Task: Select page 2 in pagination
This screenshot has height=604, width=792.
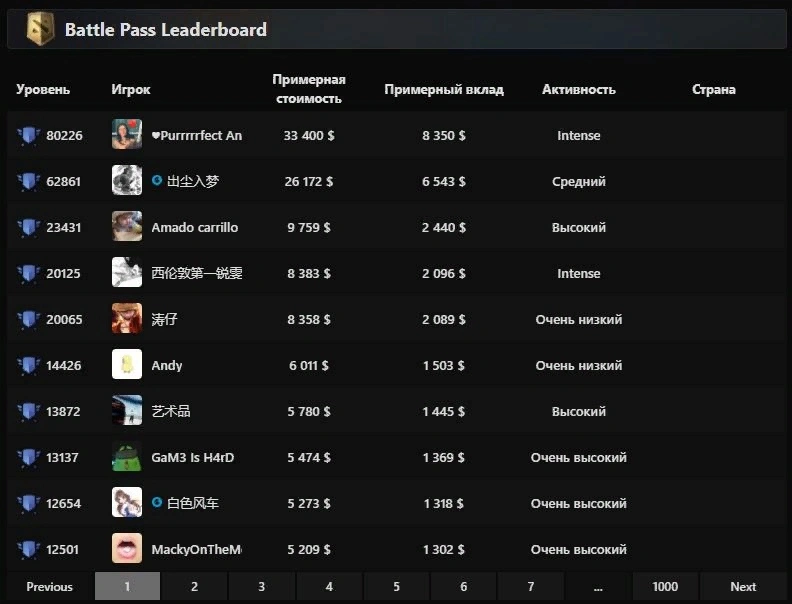Action: [194, 586]
